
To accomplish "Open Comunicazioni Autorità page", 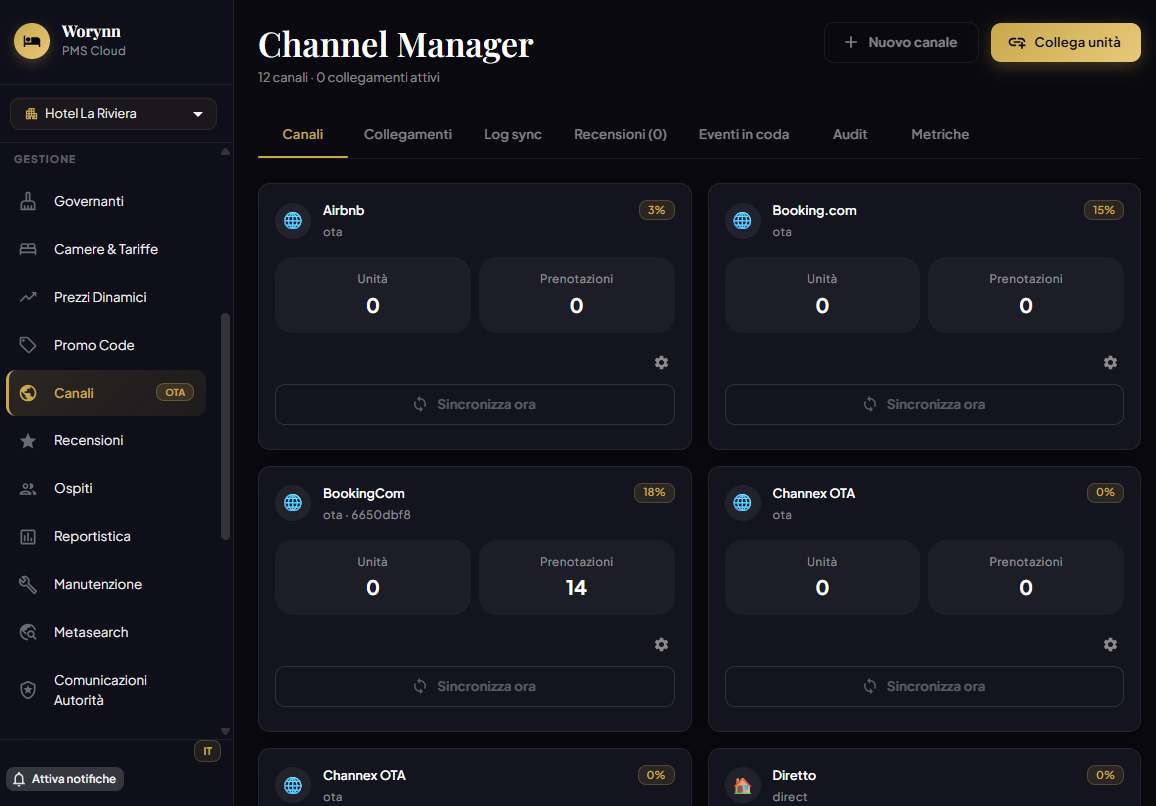I will [107, 690].
